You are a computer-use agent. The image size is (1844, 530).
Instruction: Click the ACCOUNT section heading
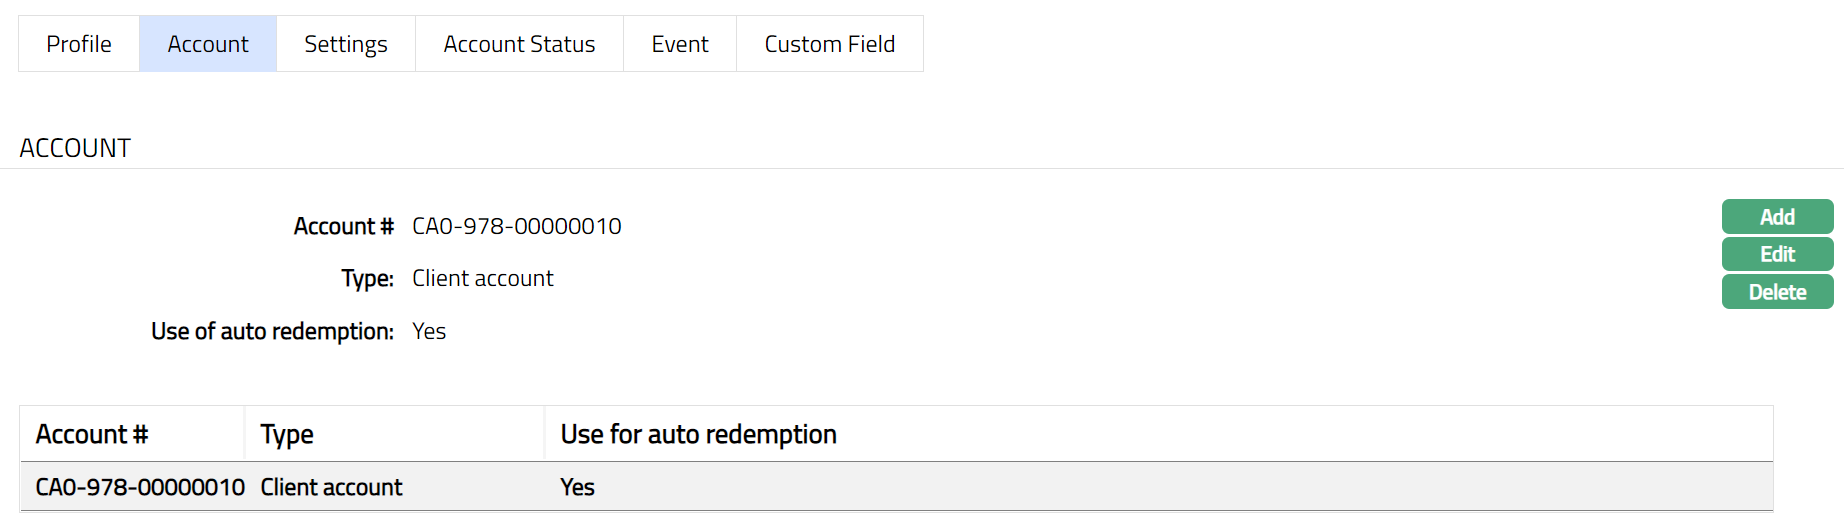tap(75, 148)
